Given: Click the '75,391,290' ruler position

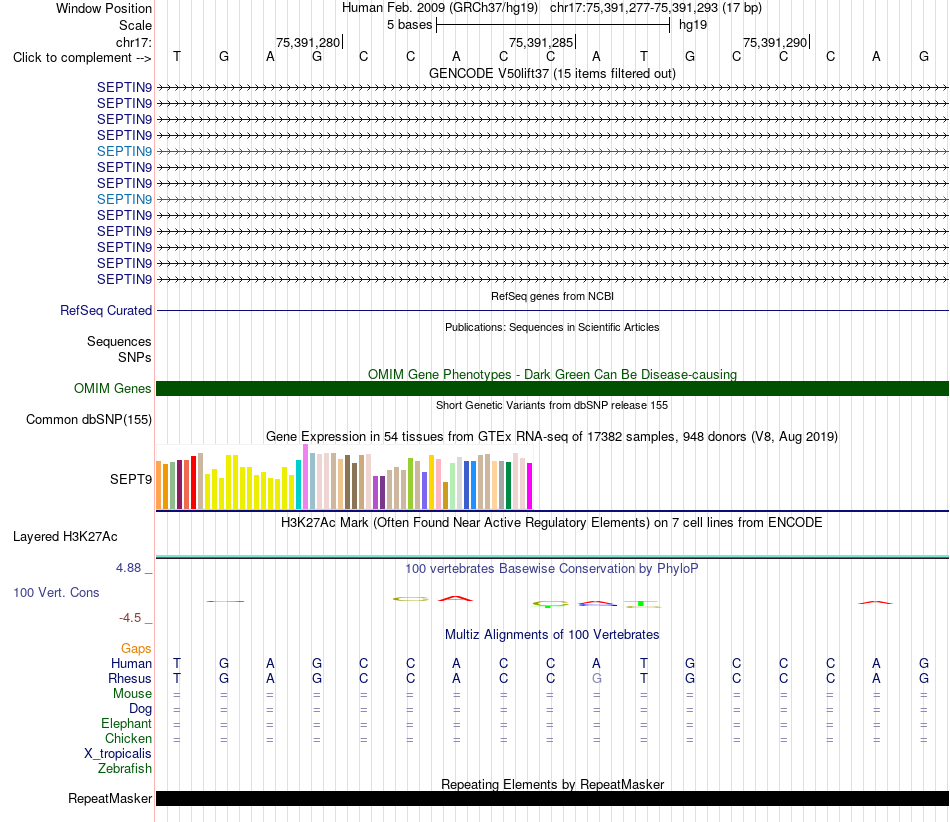Looking at the screenshot, I should click(x=775, y=42).
